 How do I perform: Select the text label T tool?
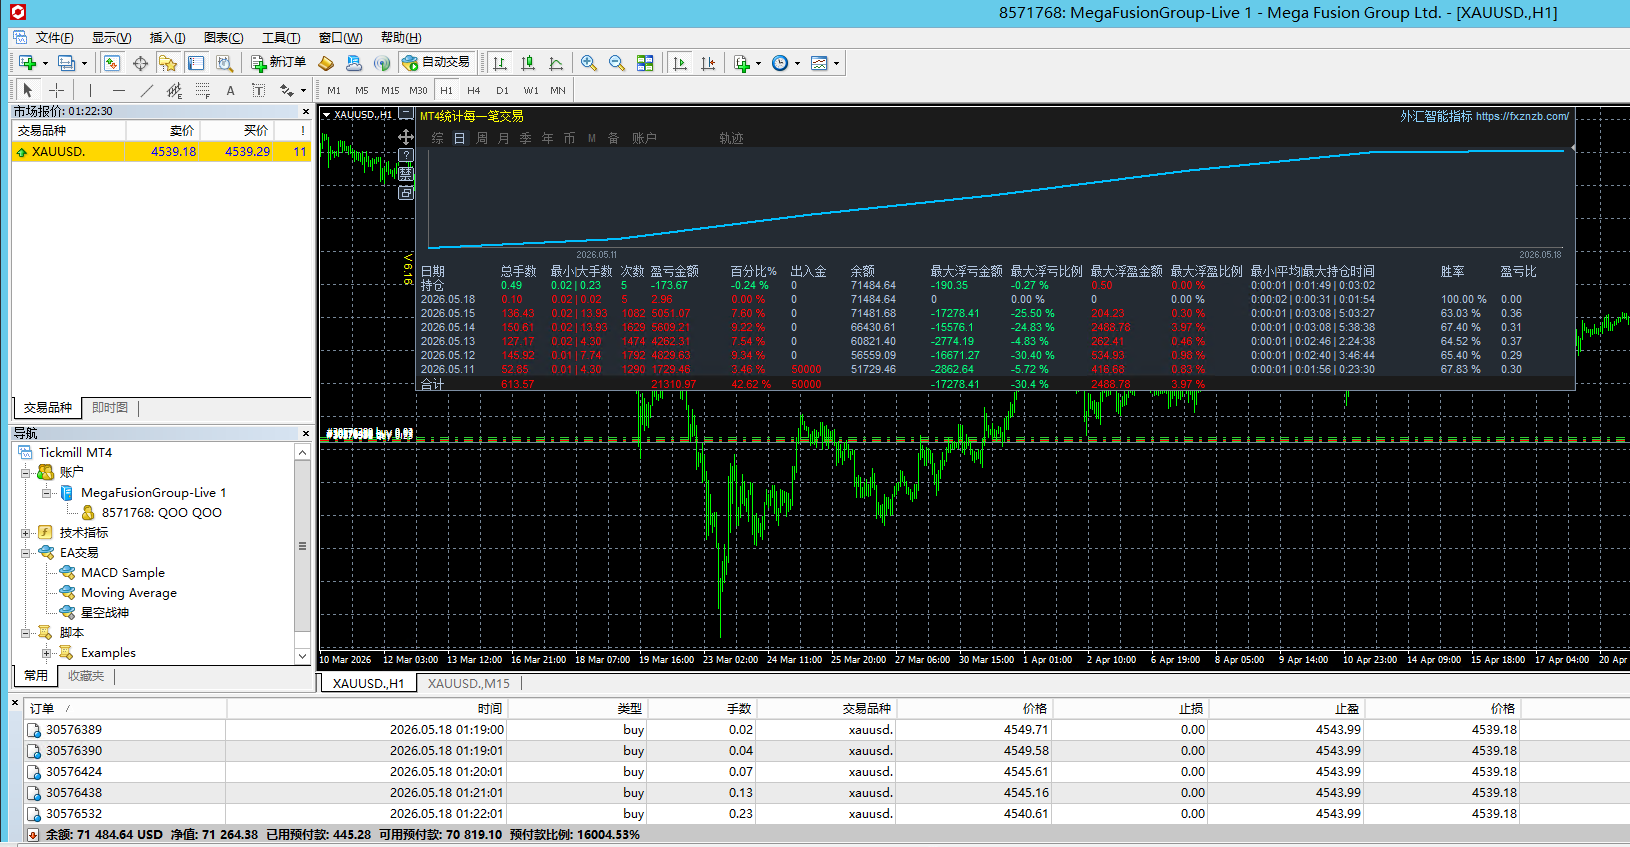[x=258, y=90]
